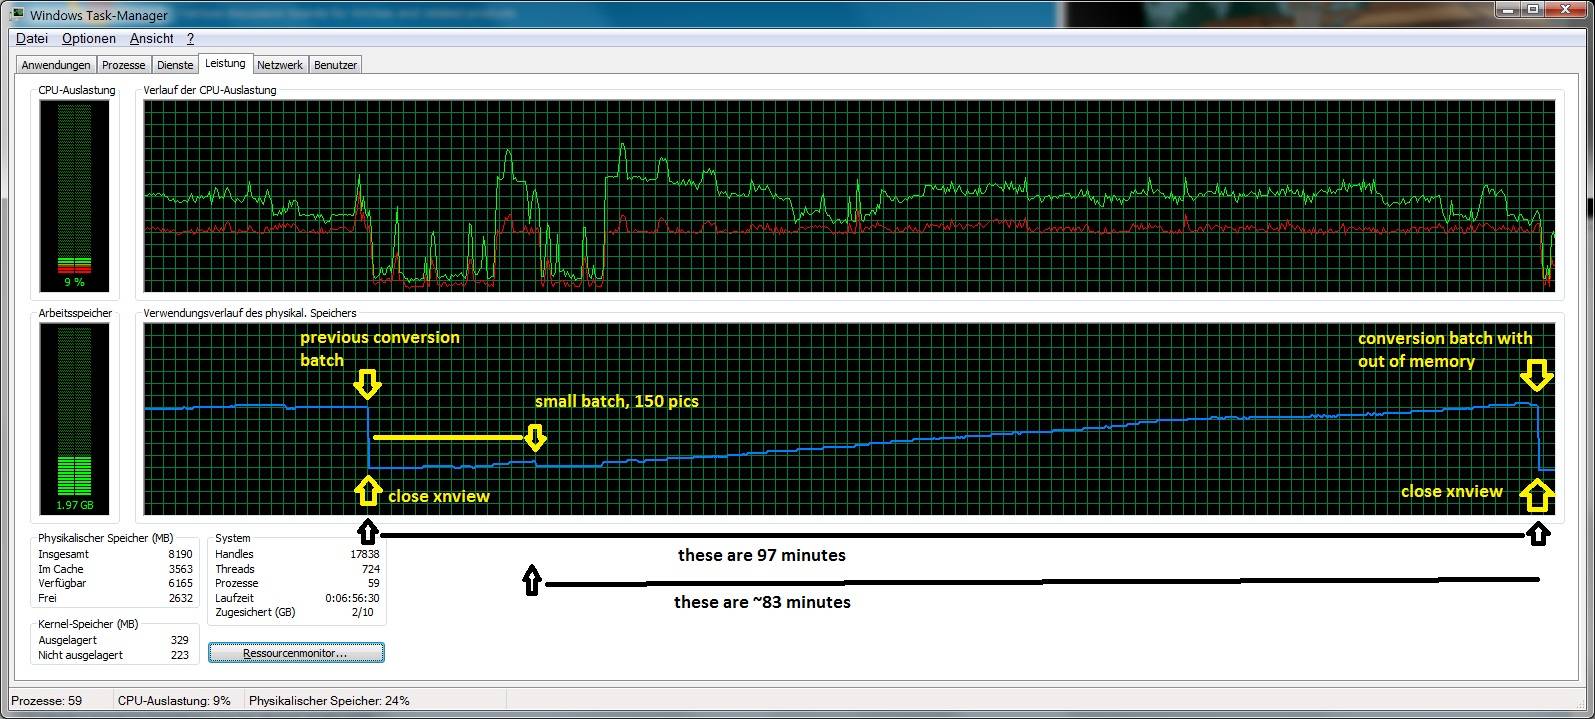
Task: Click the Task-Manager title bar icon
Action: pyautogui.click(x=19, y=14)
